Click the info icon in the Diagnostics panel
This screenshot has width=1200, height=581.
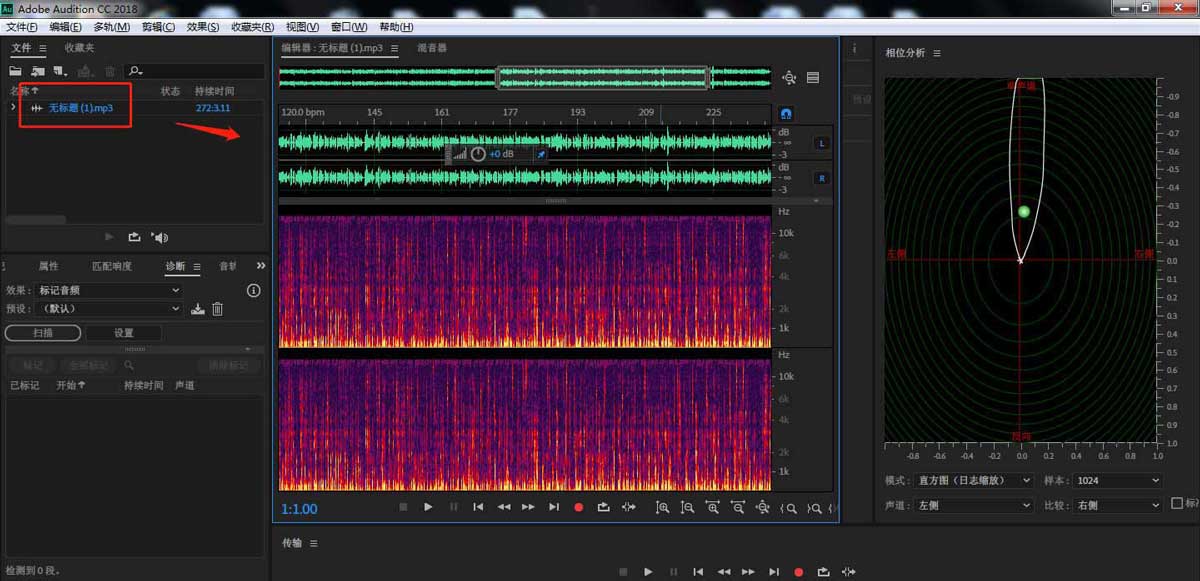(x=253, y=290)
